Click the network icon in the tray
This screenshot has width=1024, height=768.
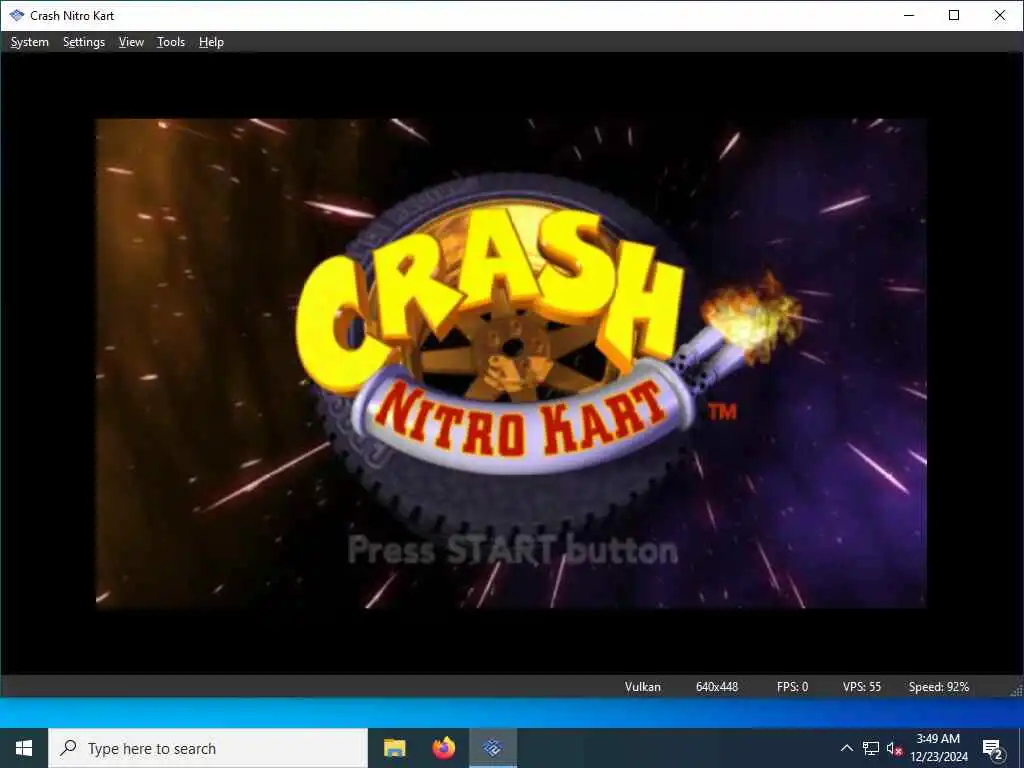pyautogui.click(x=871, y=748)
